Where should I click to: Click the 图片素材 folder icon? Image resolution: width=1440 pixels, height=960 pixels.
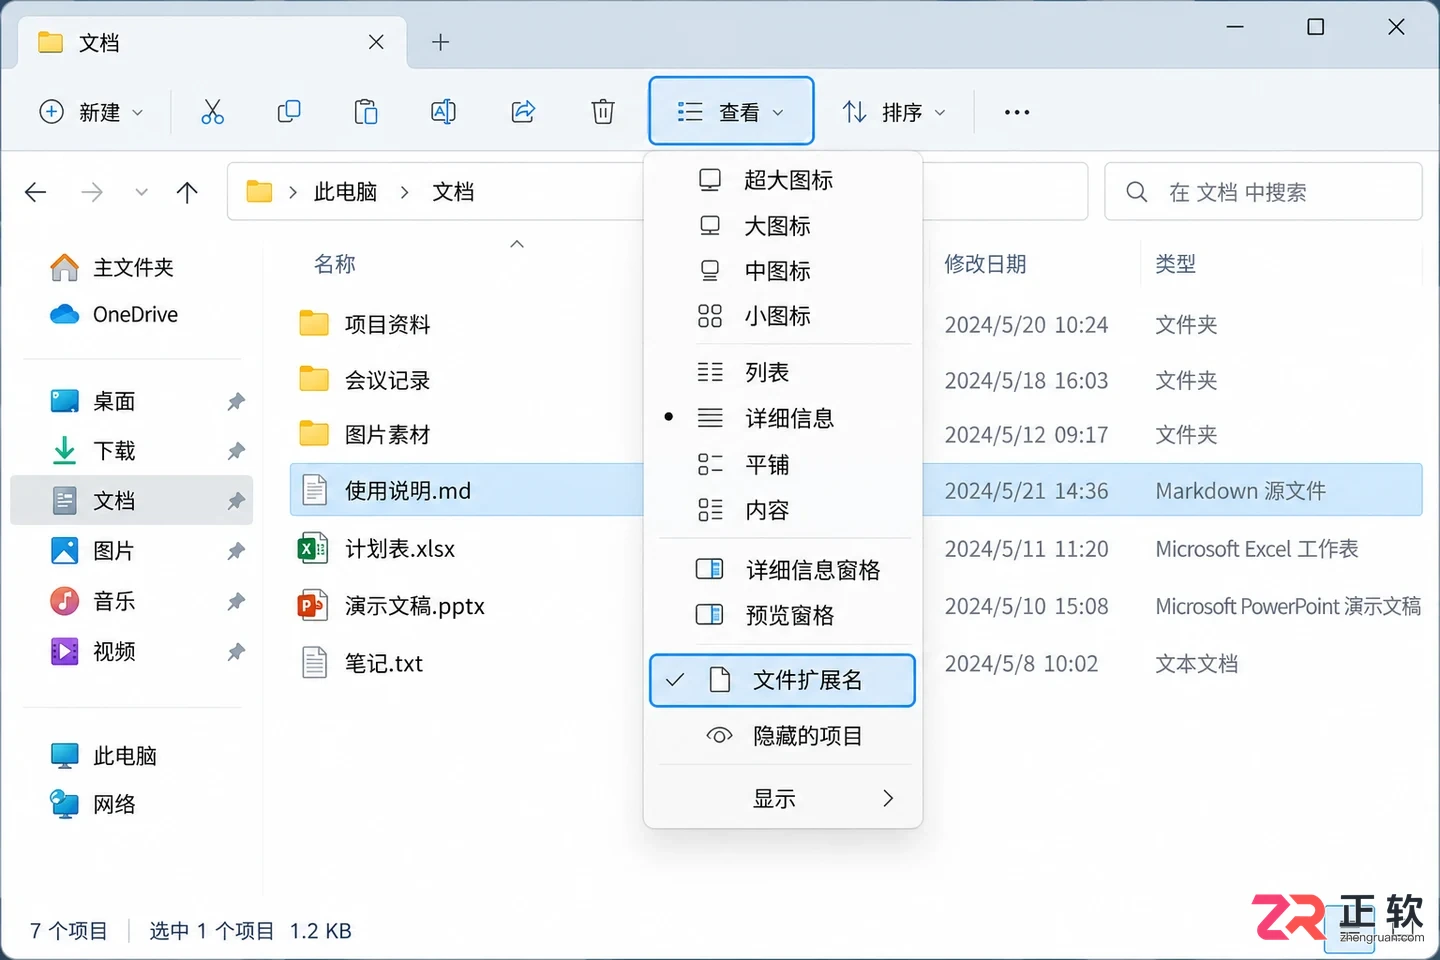coord(314,433)
